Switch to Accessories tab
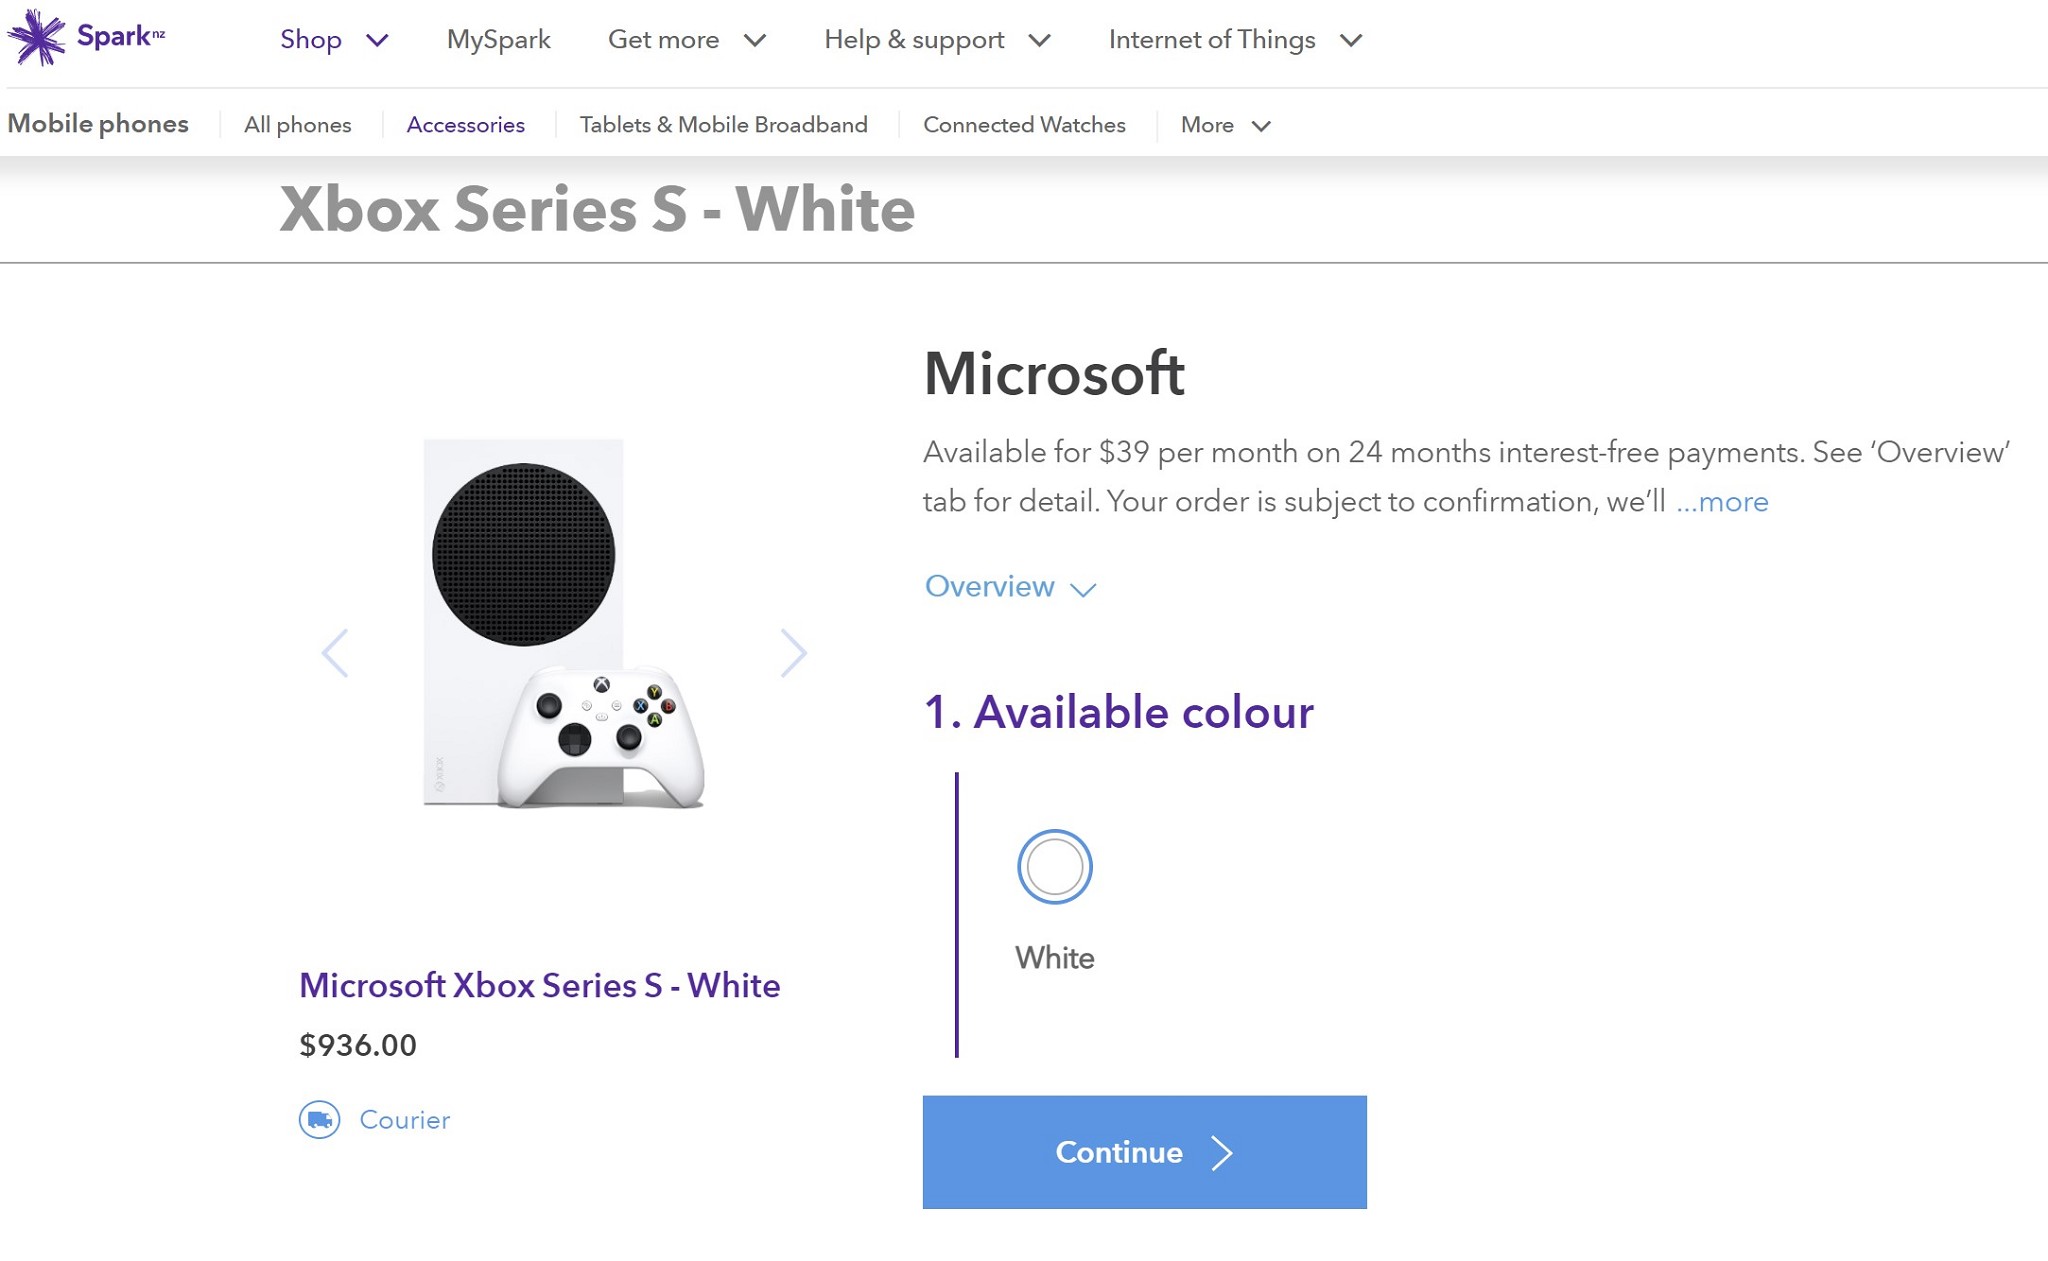This screenshot has height=1261, width=2048. (x=465, y=125)
